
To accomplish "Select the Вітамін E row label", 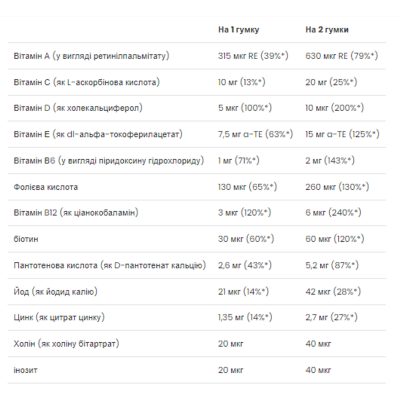I will 98,134.
